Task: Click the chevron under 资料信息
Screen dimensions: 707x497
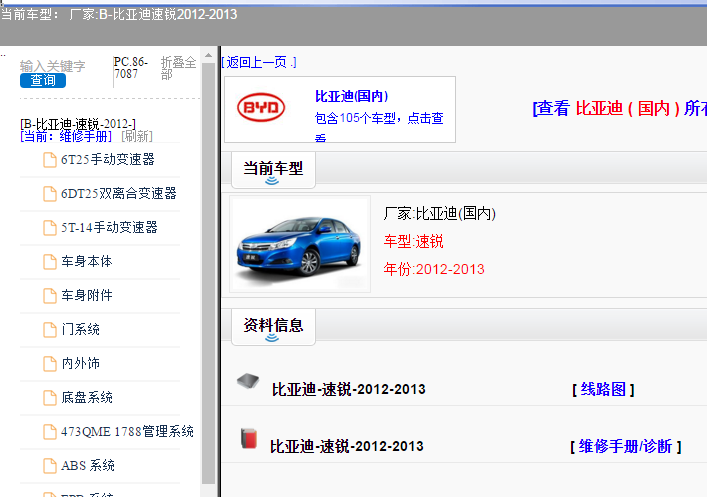Action: tap(272, 338)
